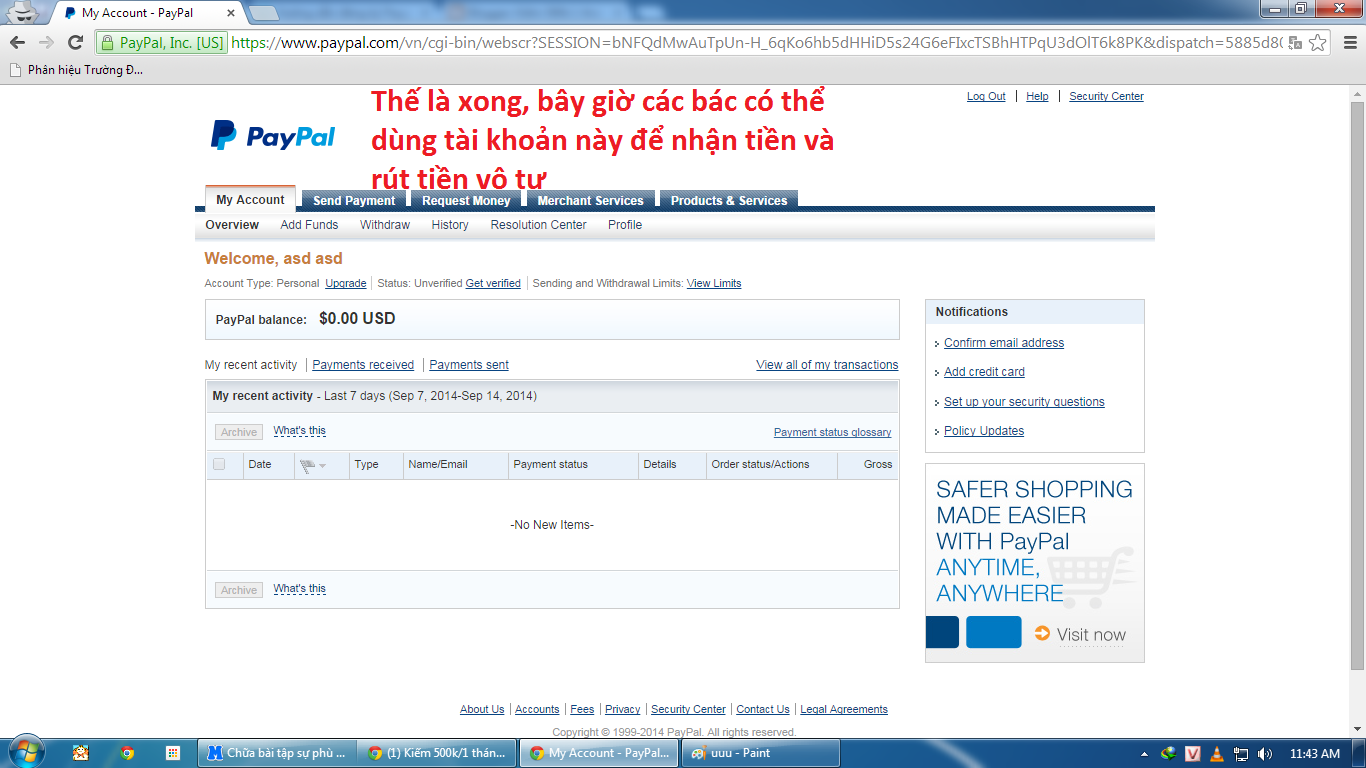This screenshot has width=1366, height=768.
Task: Show Payments sent
Action: tap(469, 365)
